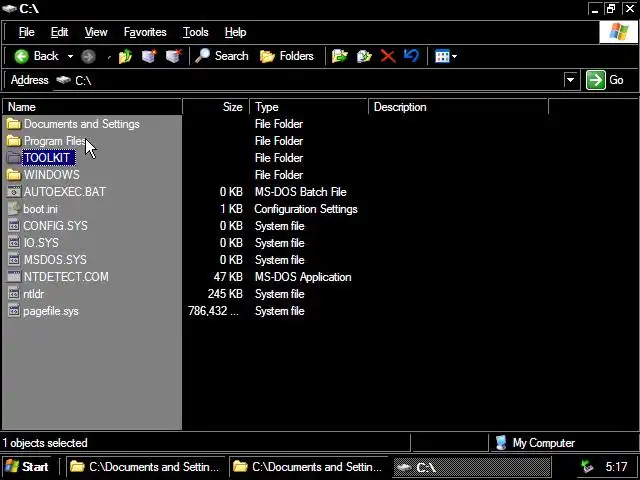Click the NTDETECT.COM file name
Viewport: 640px width, 480px height.
(66, 277)
